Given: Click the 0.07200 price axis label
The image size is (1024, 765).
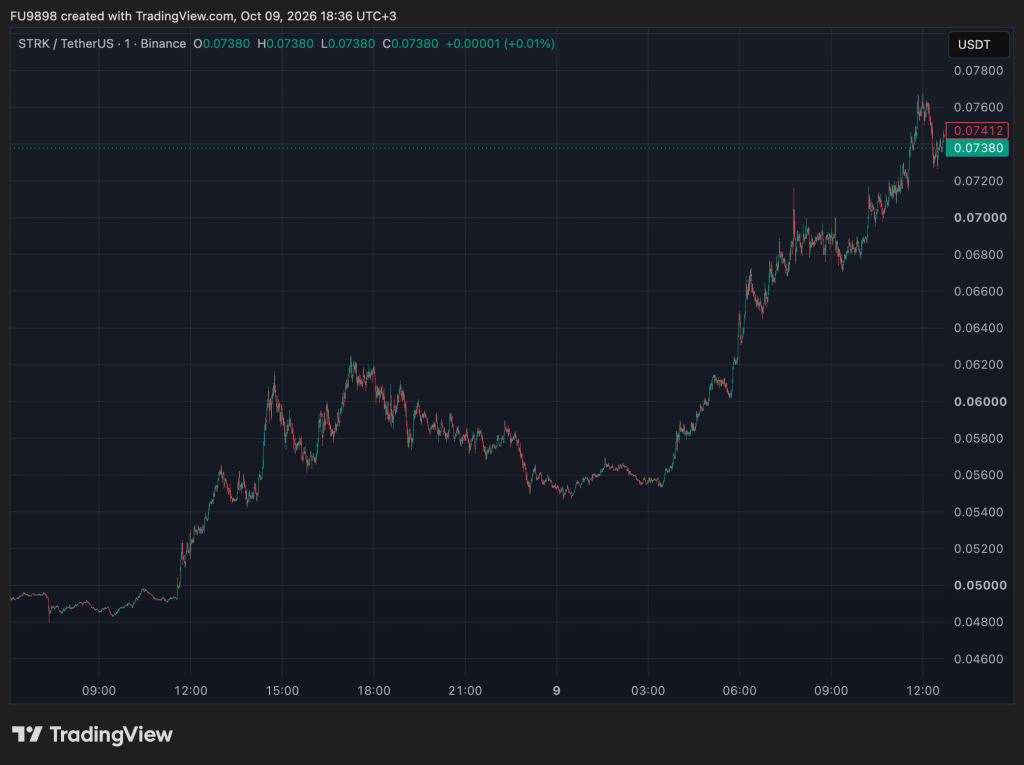Looking at the screenshot, I should pos(978,181).
